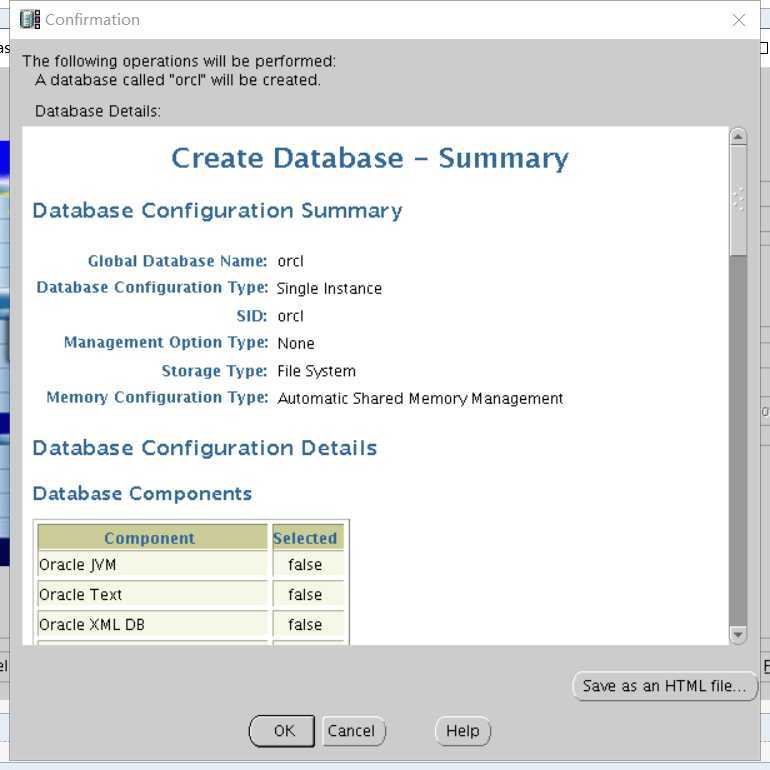Click the Cancel button
The height and width of the screenshot is (770, 770).
click(354, 731)
